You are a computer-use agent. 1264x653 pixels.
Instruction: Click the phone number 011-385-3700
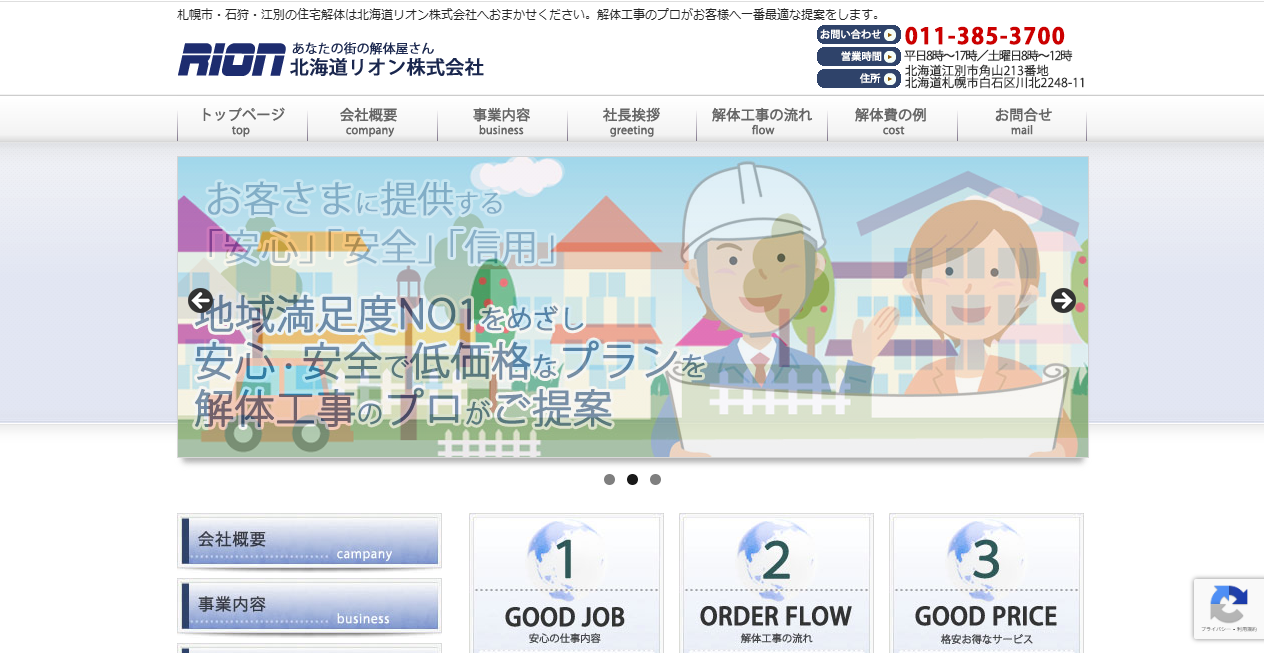tap(984, 34)
